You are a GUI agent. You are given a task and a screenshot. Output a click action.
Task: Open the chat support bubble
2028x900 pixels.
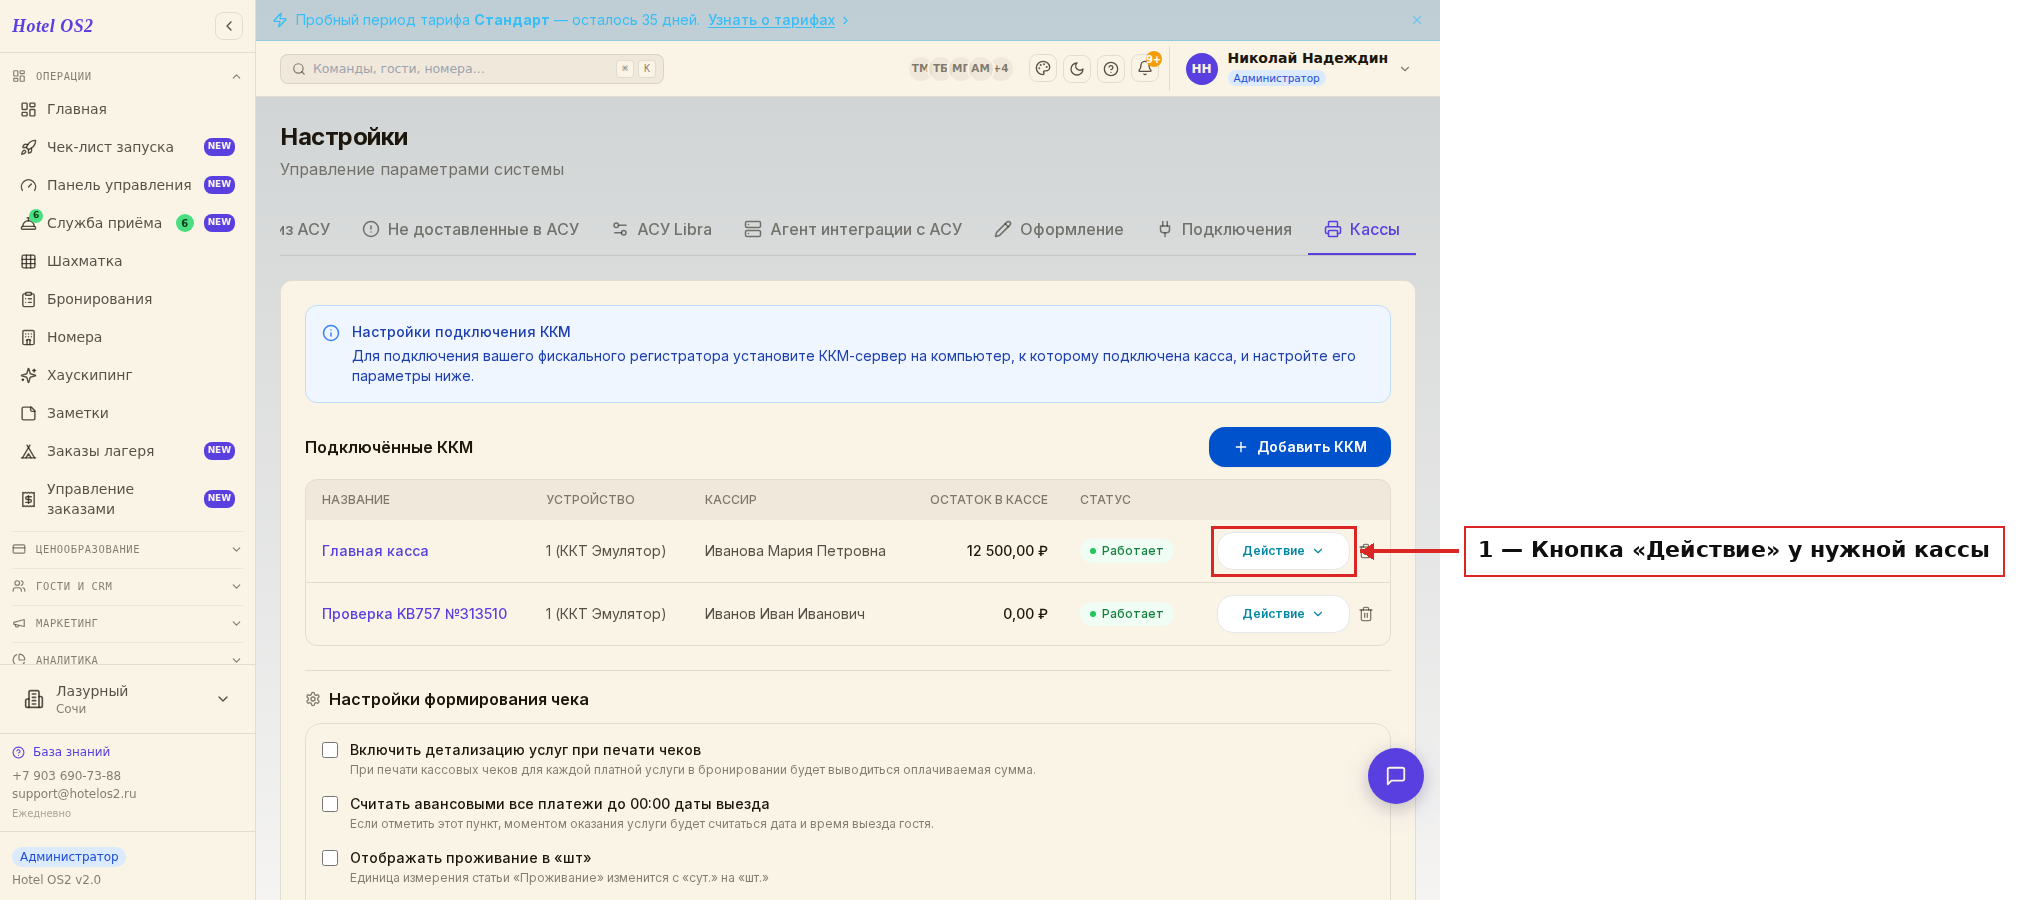tap(1396, 776)
